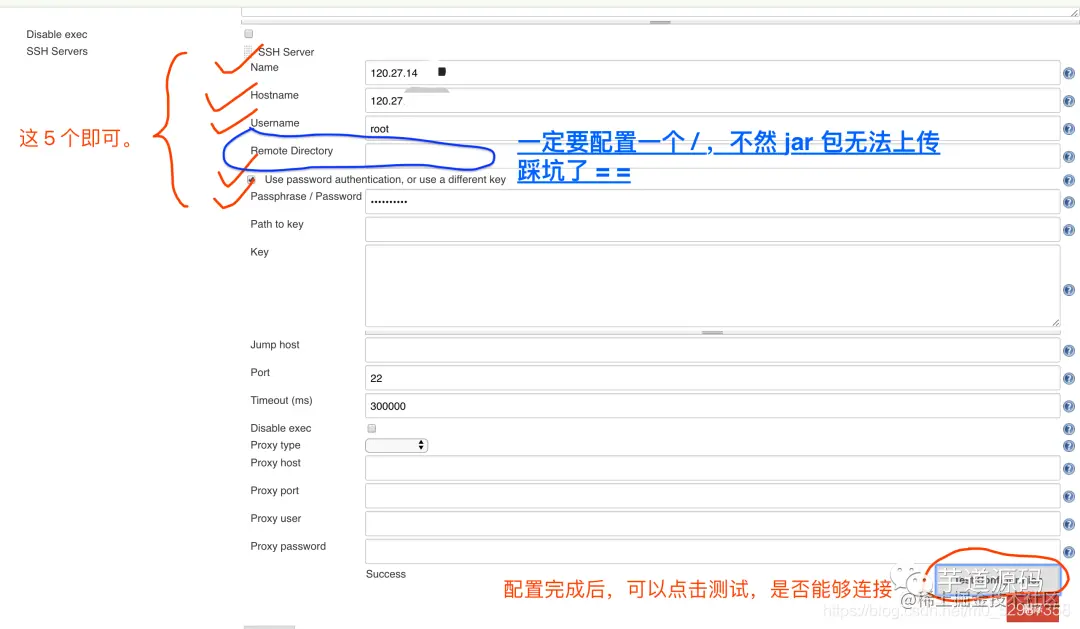Viewport: 1080px width, 629px height.
Task: Click the Remote Directory input field
Action: [x=712, y=156]
